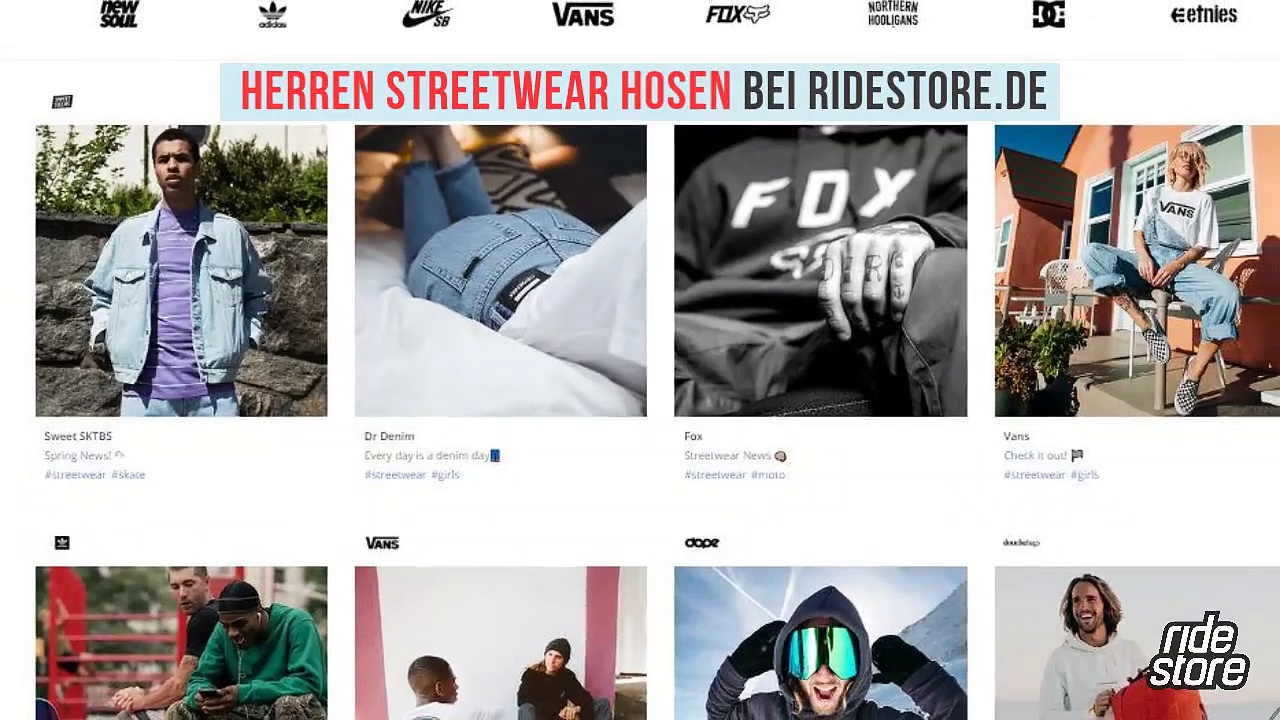The image size is (1280, 720).
Task: Open the Adidas brand logo
Action: pos(272,15)
